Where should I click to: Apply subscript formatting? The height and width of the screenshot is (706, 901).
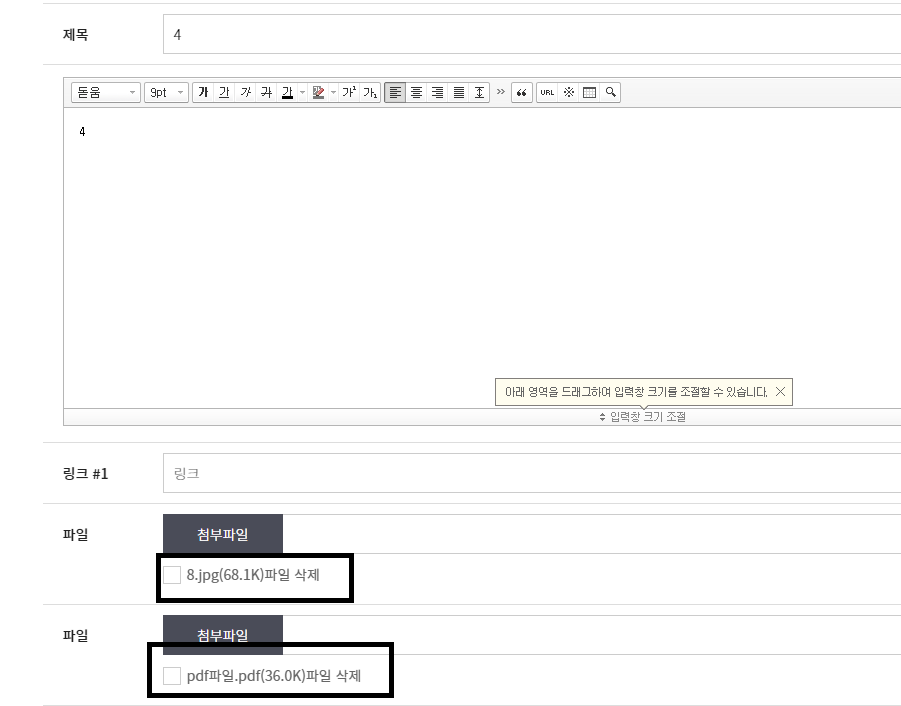[370, 92]
